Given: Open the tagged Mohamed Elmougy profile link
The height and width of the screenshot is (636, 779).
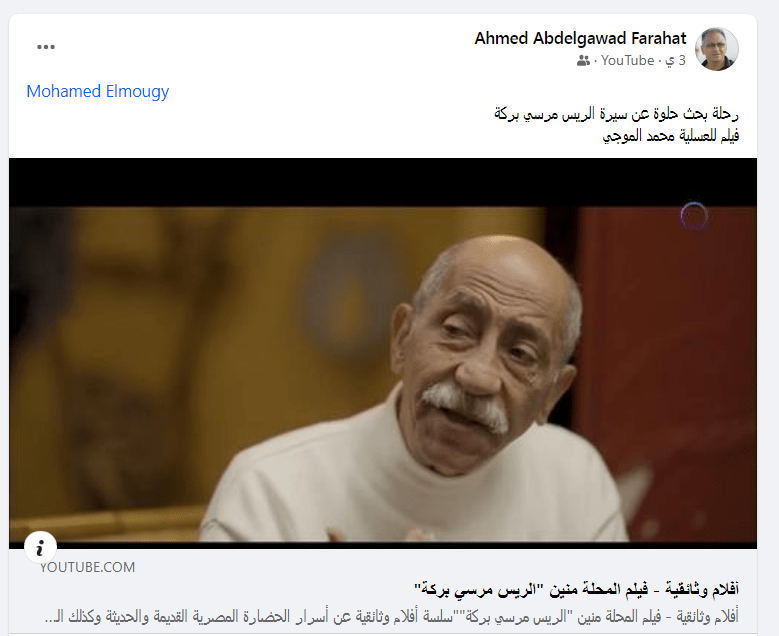Looking at the screenshot, I should (x=98, y=91).
